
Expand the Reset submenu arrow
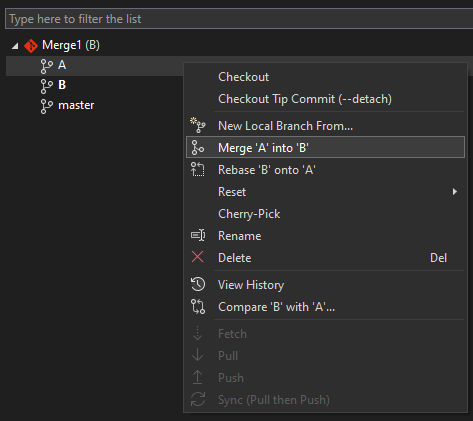pos(455,192)
